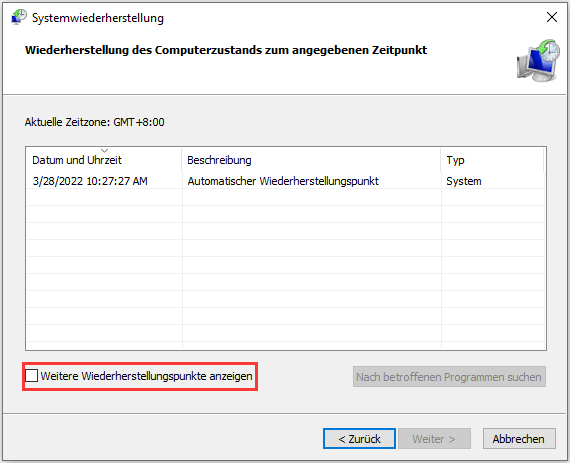This screenshot has width=570, height=463.
Task: Click the Aktuelle Zeitzone: GMT+8:00 label
Action: pos(95,122)
